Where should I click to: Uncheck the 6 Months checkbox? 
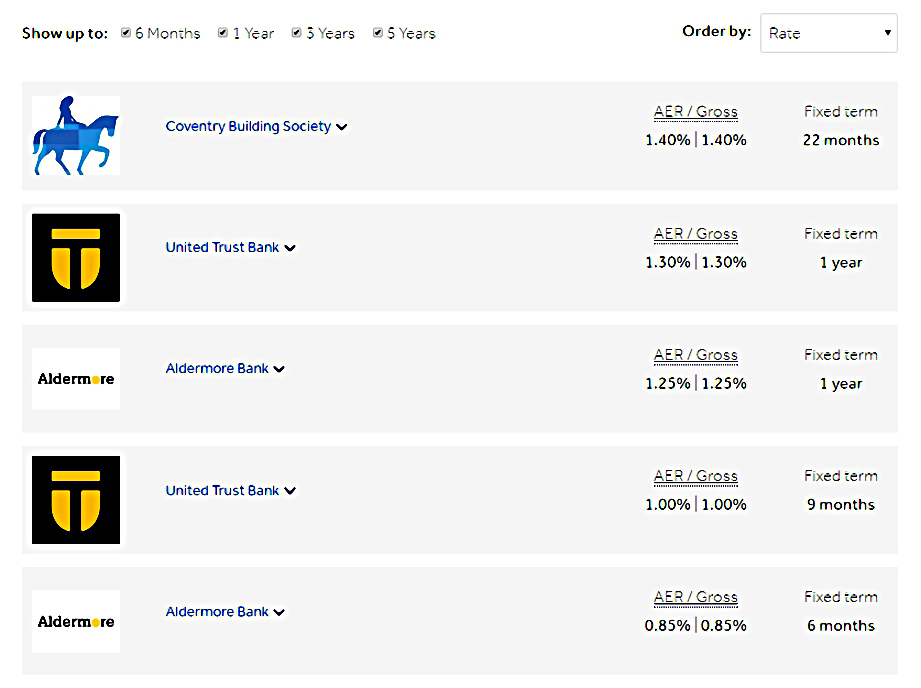(x=126, y=33)
